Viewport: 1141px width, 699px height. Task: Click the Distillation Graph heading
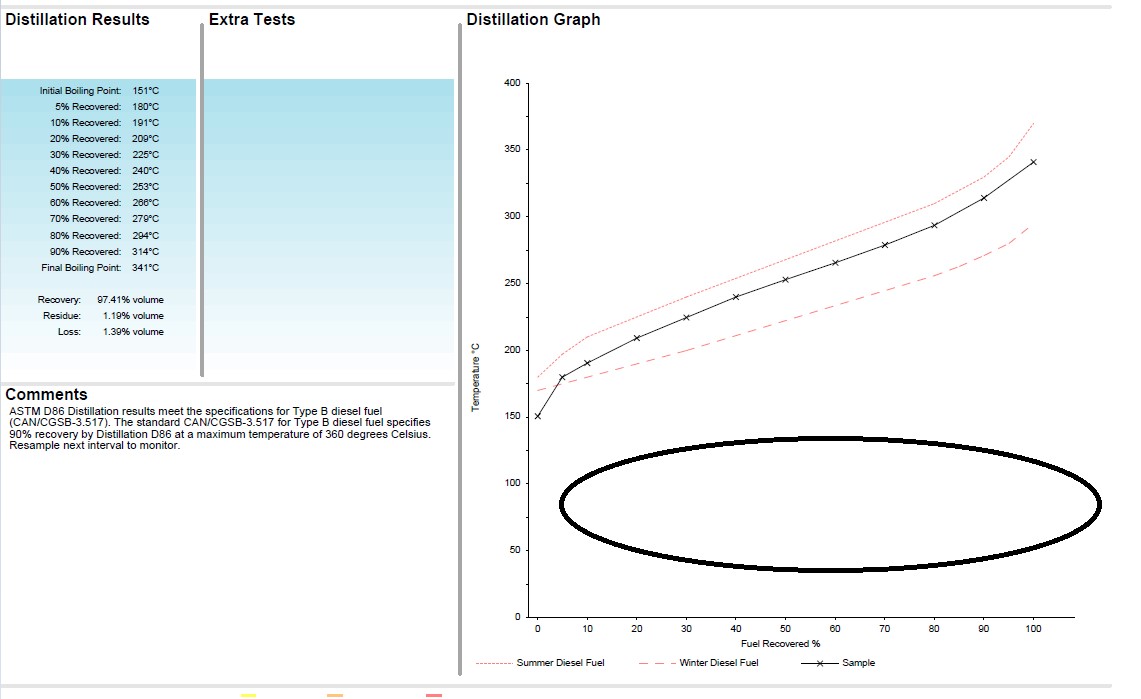(x=534, y=20)
